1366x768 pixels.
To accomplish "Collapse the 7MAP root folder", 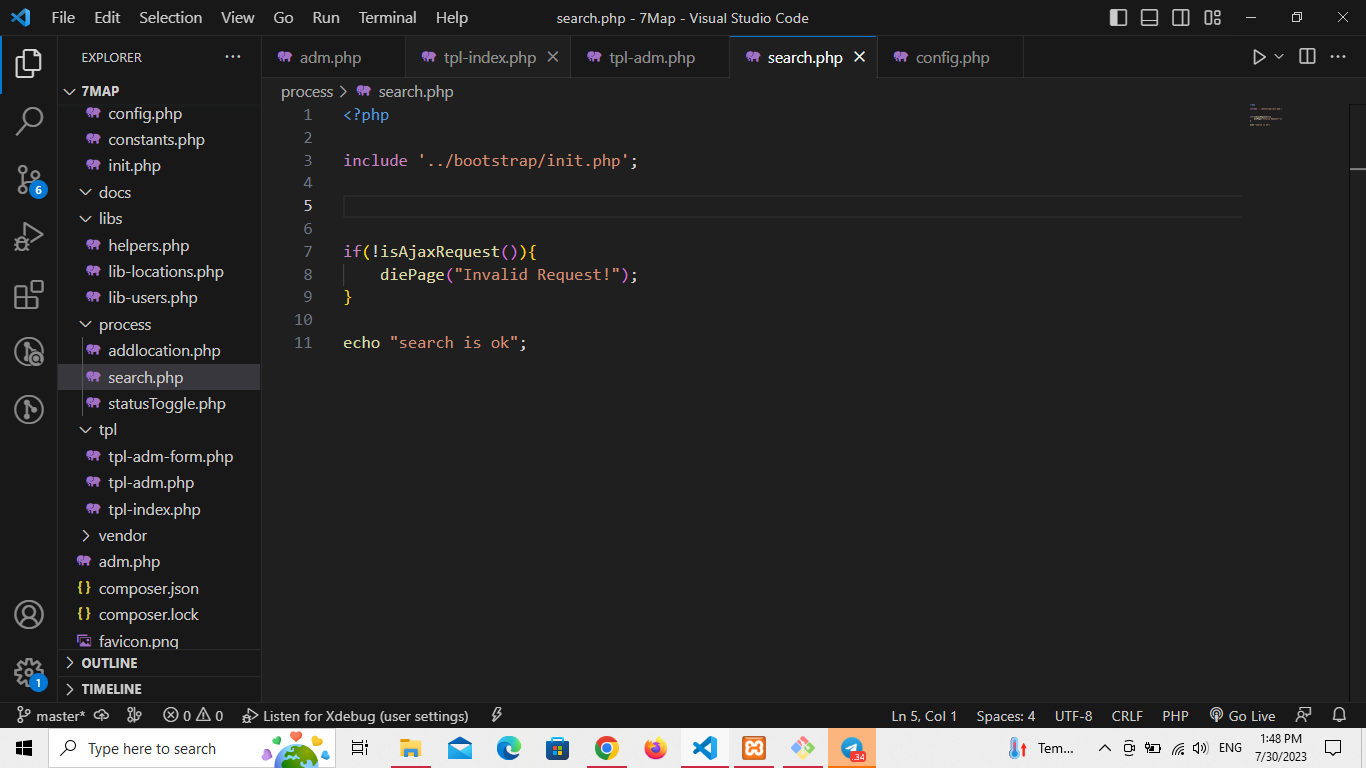I will coord(159,91).
